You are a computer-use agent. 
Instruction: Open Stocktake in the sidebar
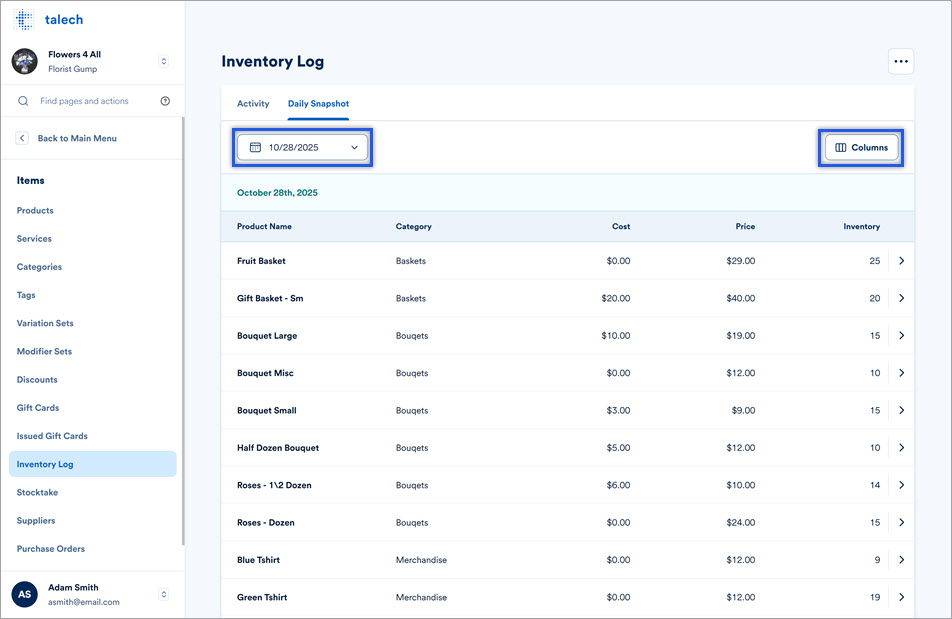pyautogui.click(x=37, y=492)
